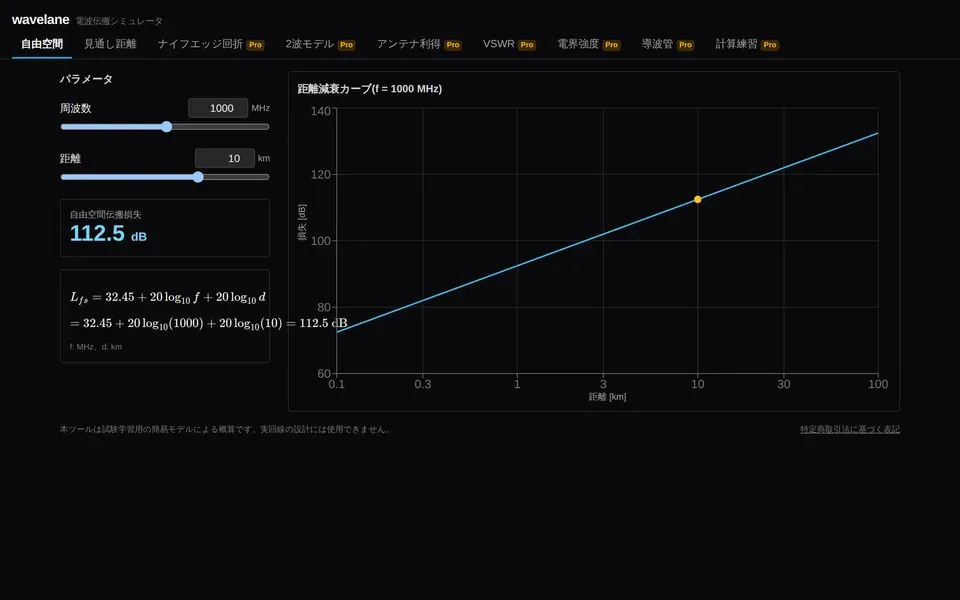The height and width of the screenshot is (600, 960).
Task: Switch to the 自由空間 tab
Action: point(42,44)
